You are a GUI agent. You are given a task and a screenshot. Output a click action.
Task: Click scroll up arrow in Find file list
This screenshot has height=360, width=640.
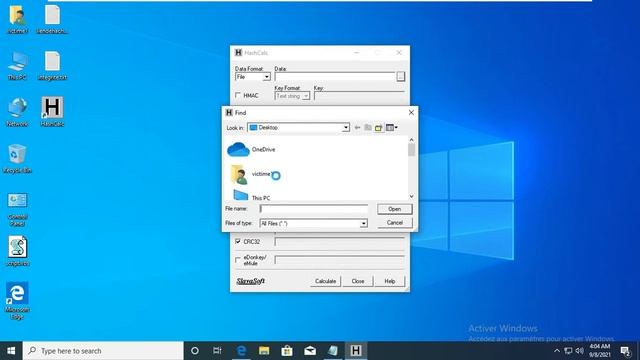coord(411,140)
